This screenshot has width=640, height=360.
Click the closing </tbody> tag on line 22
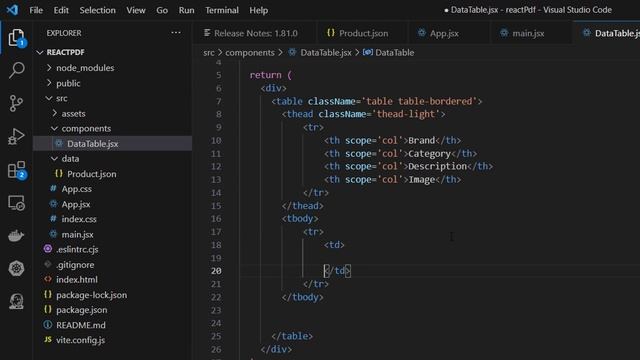(302, 297)
